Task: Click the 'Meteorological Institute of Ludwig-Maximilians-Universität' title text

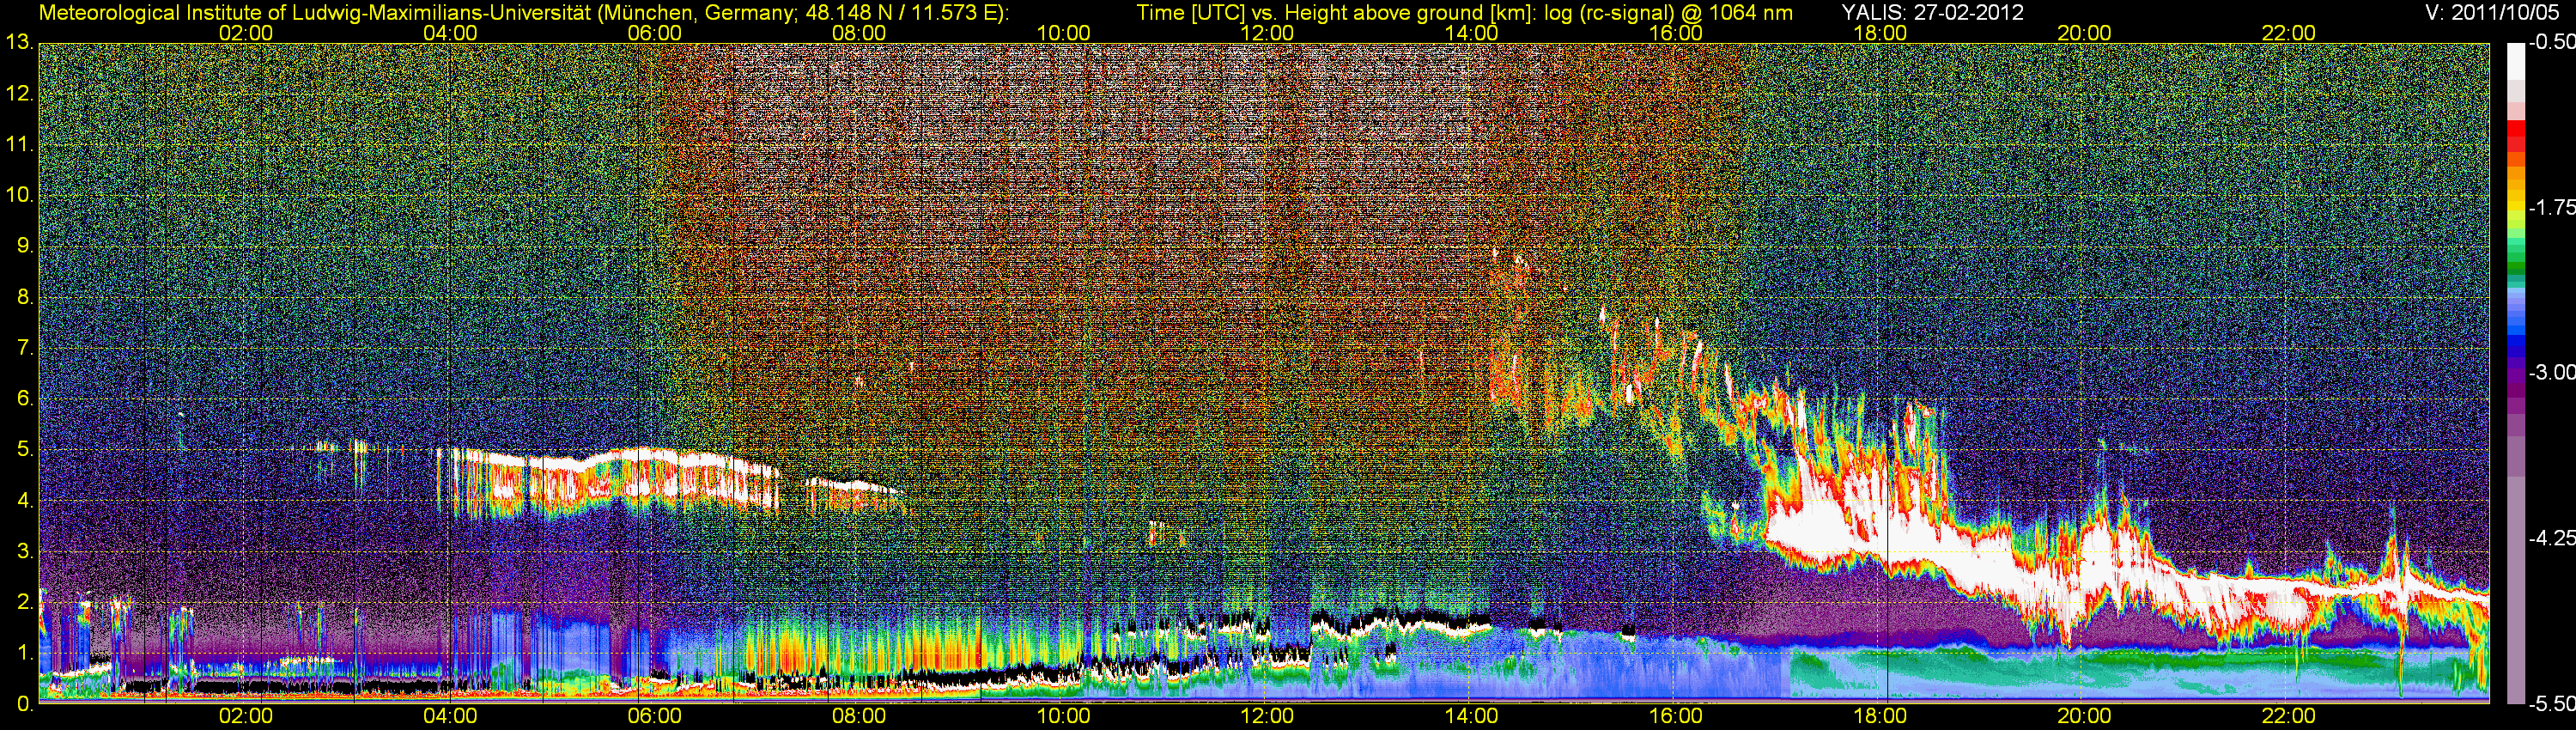Action: pyautogui.click(x=317, y=12)
